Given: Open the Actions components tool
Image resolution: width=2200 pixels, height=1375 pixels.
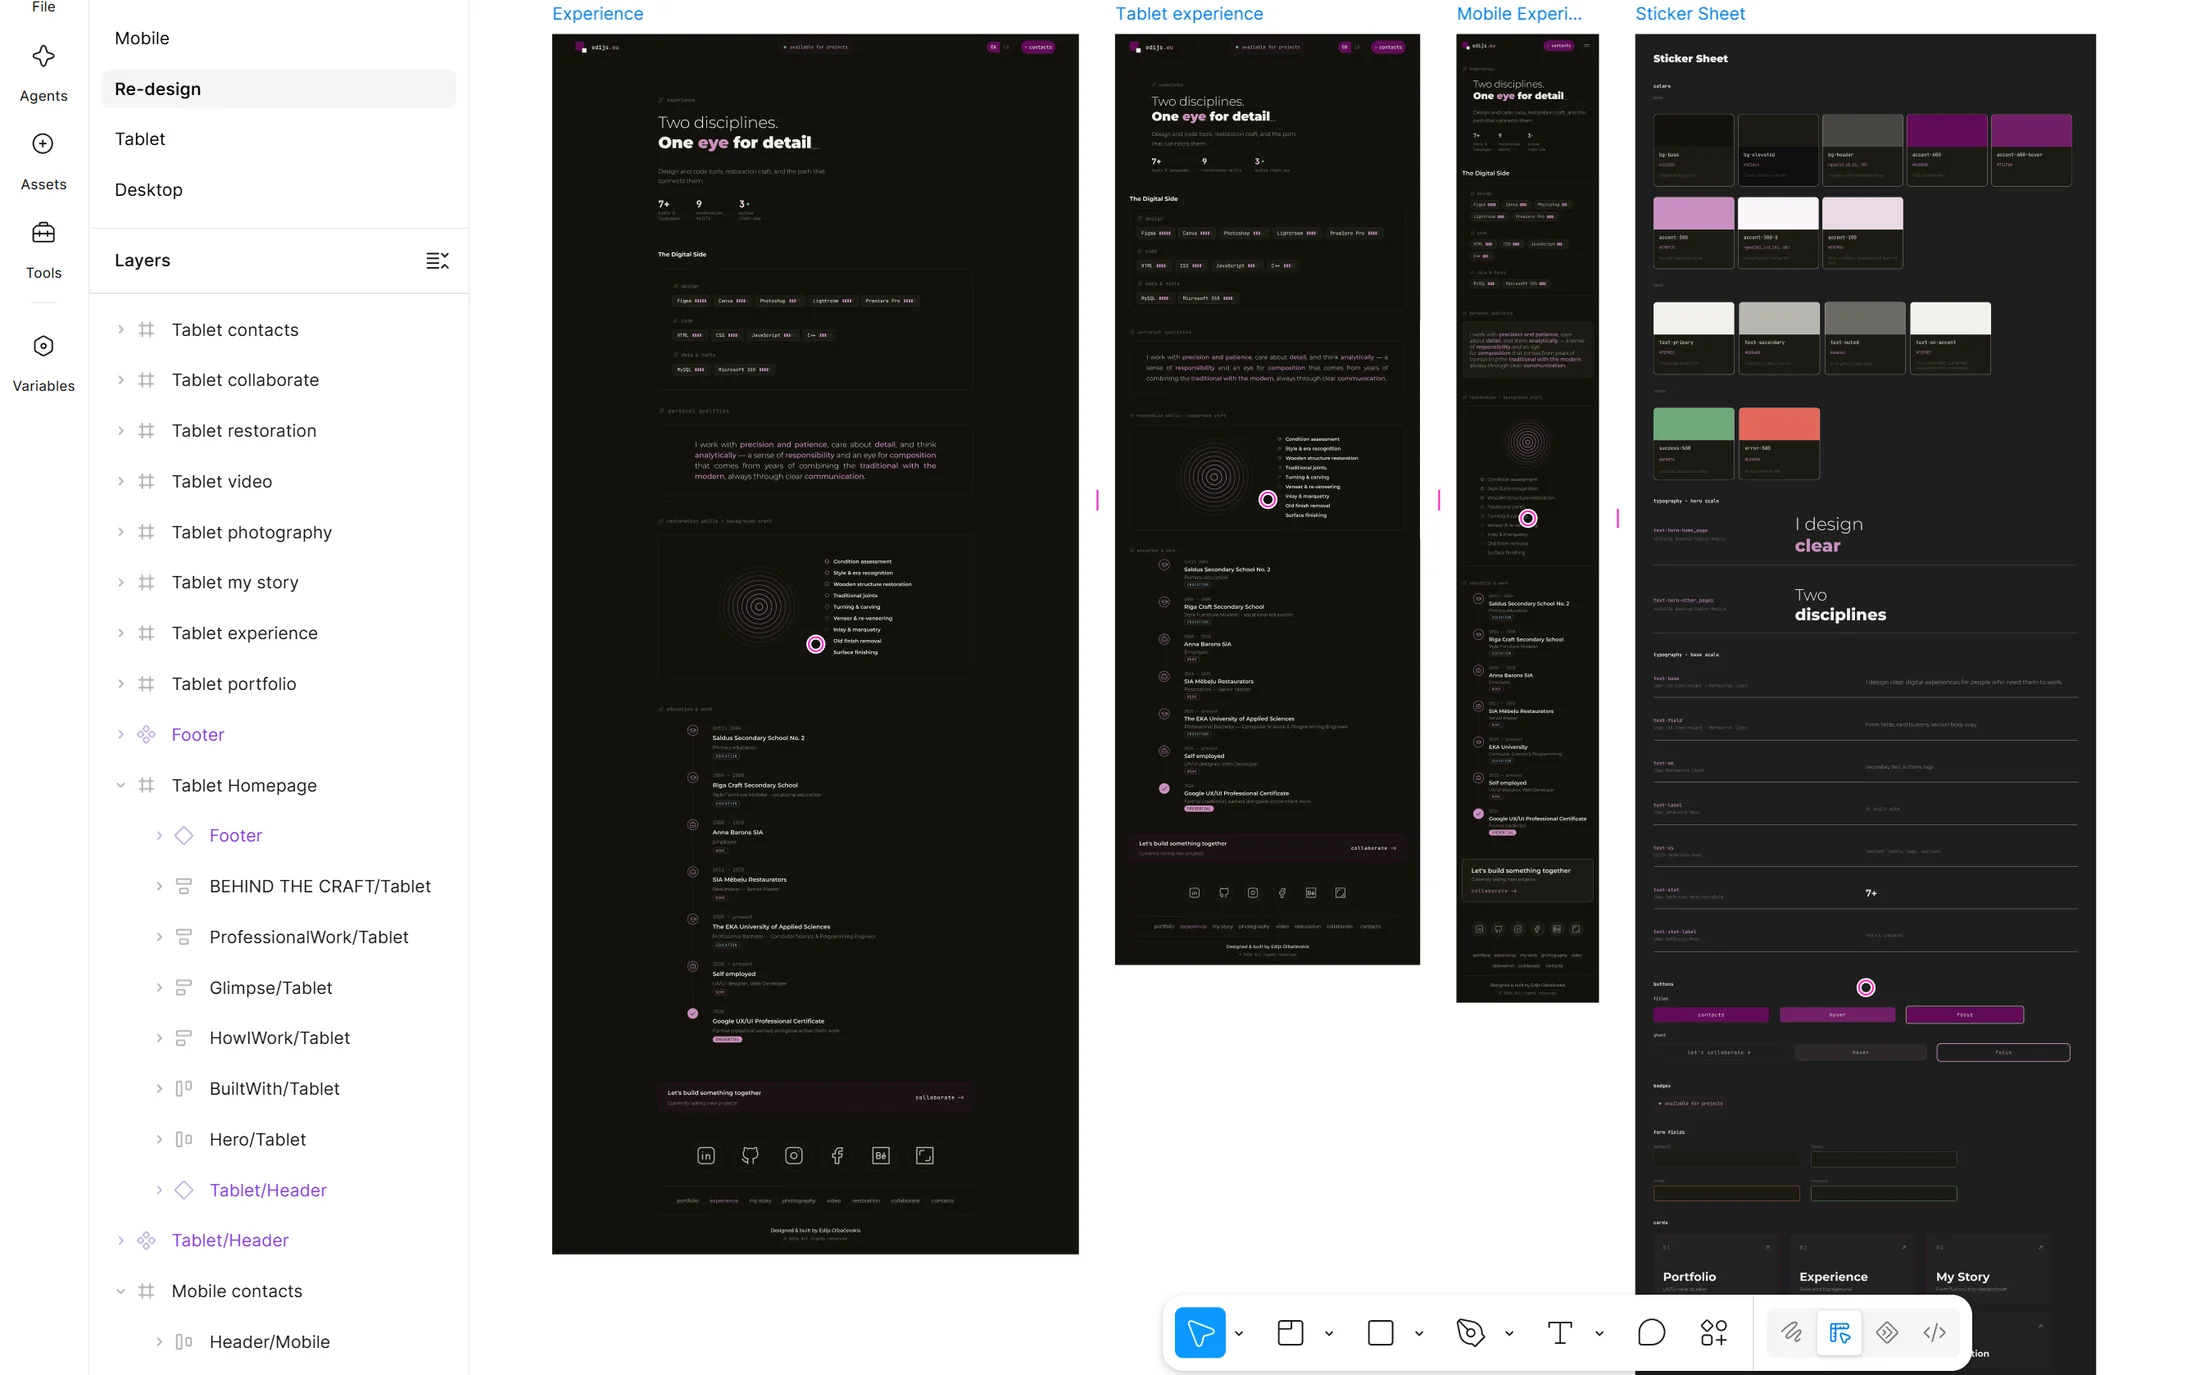Looking at the screenshot, I should point(1714,1332).
